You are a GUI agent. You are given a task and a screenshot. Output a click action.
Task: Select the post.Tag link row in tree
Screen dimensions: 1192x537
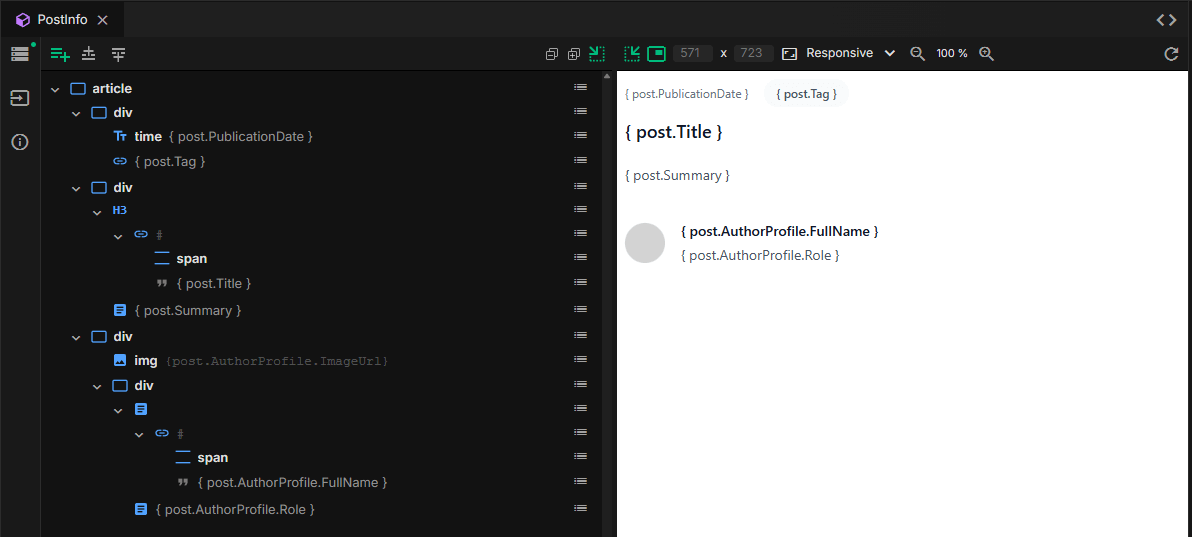point(322,161)
